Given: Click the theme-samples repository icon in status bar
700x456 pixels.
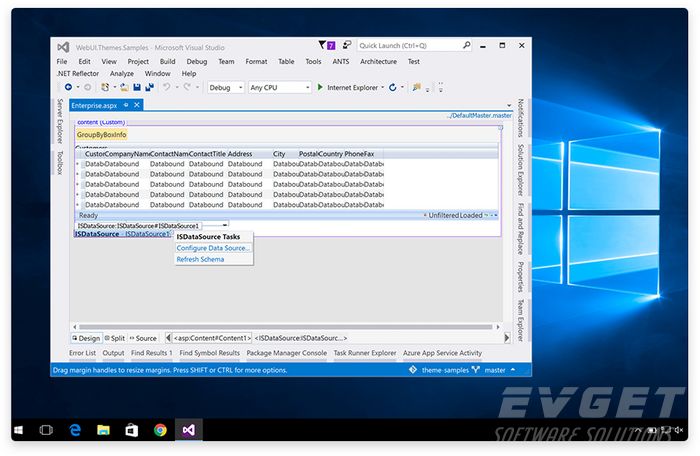Looking at the screenshot, I should 413,370.
